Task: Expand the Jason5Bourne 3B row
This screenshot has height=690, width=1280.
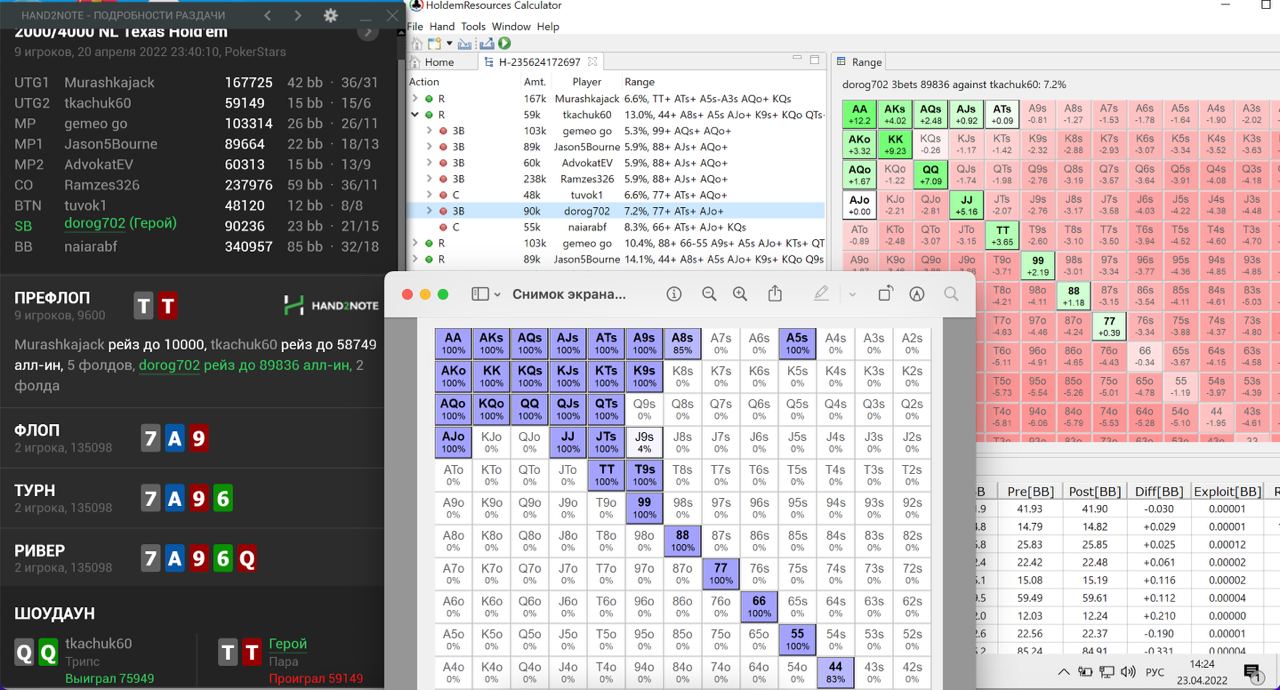Action: point(431,147)
